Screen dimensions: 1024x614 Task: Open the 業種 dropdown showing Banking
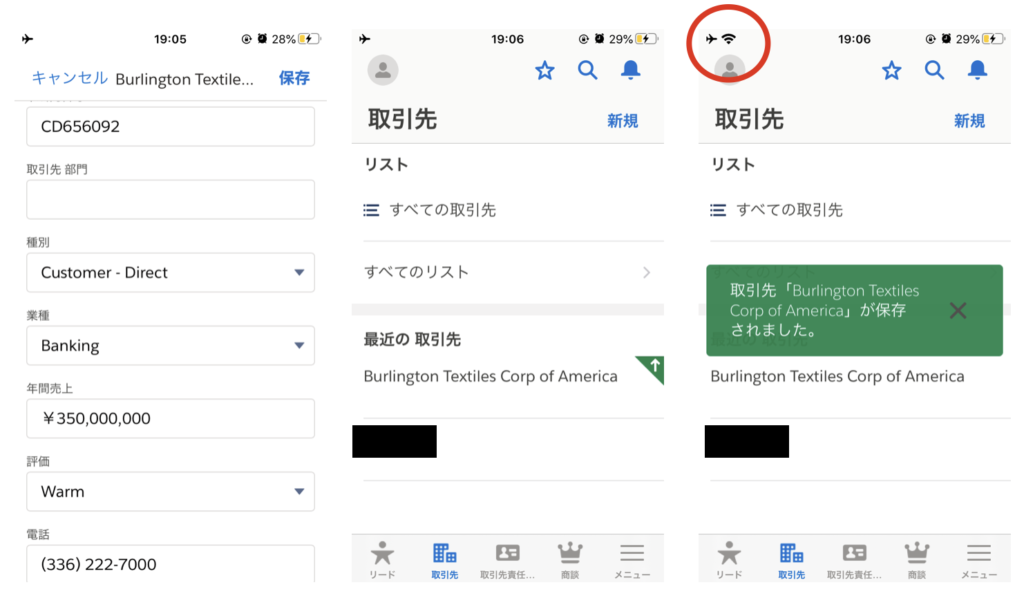pyautogui.click(x=170, y=346)
